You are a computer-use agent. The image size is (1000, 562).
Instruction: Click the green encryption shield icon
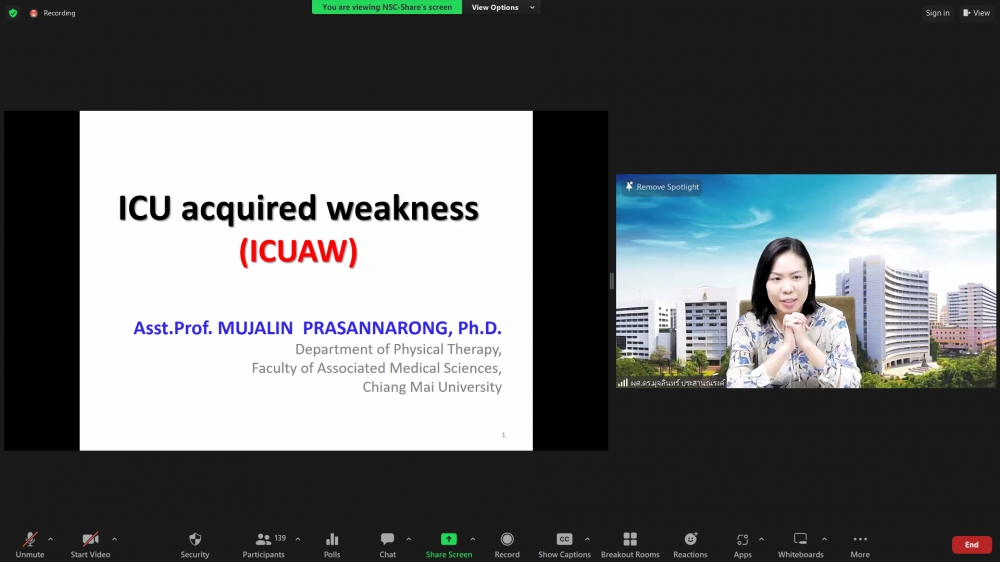click(x=13, y=13)
